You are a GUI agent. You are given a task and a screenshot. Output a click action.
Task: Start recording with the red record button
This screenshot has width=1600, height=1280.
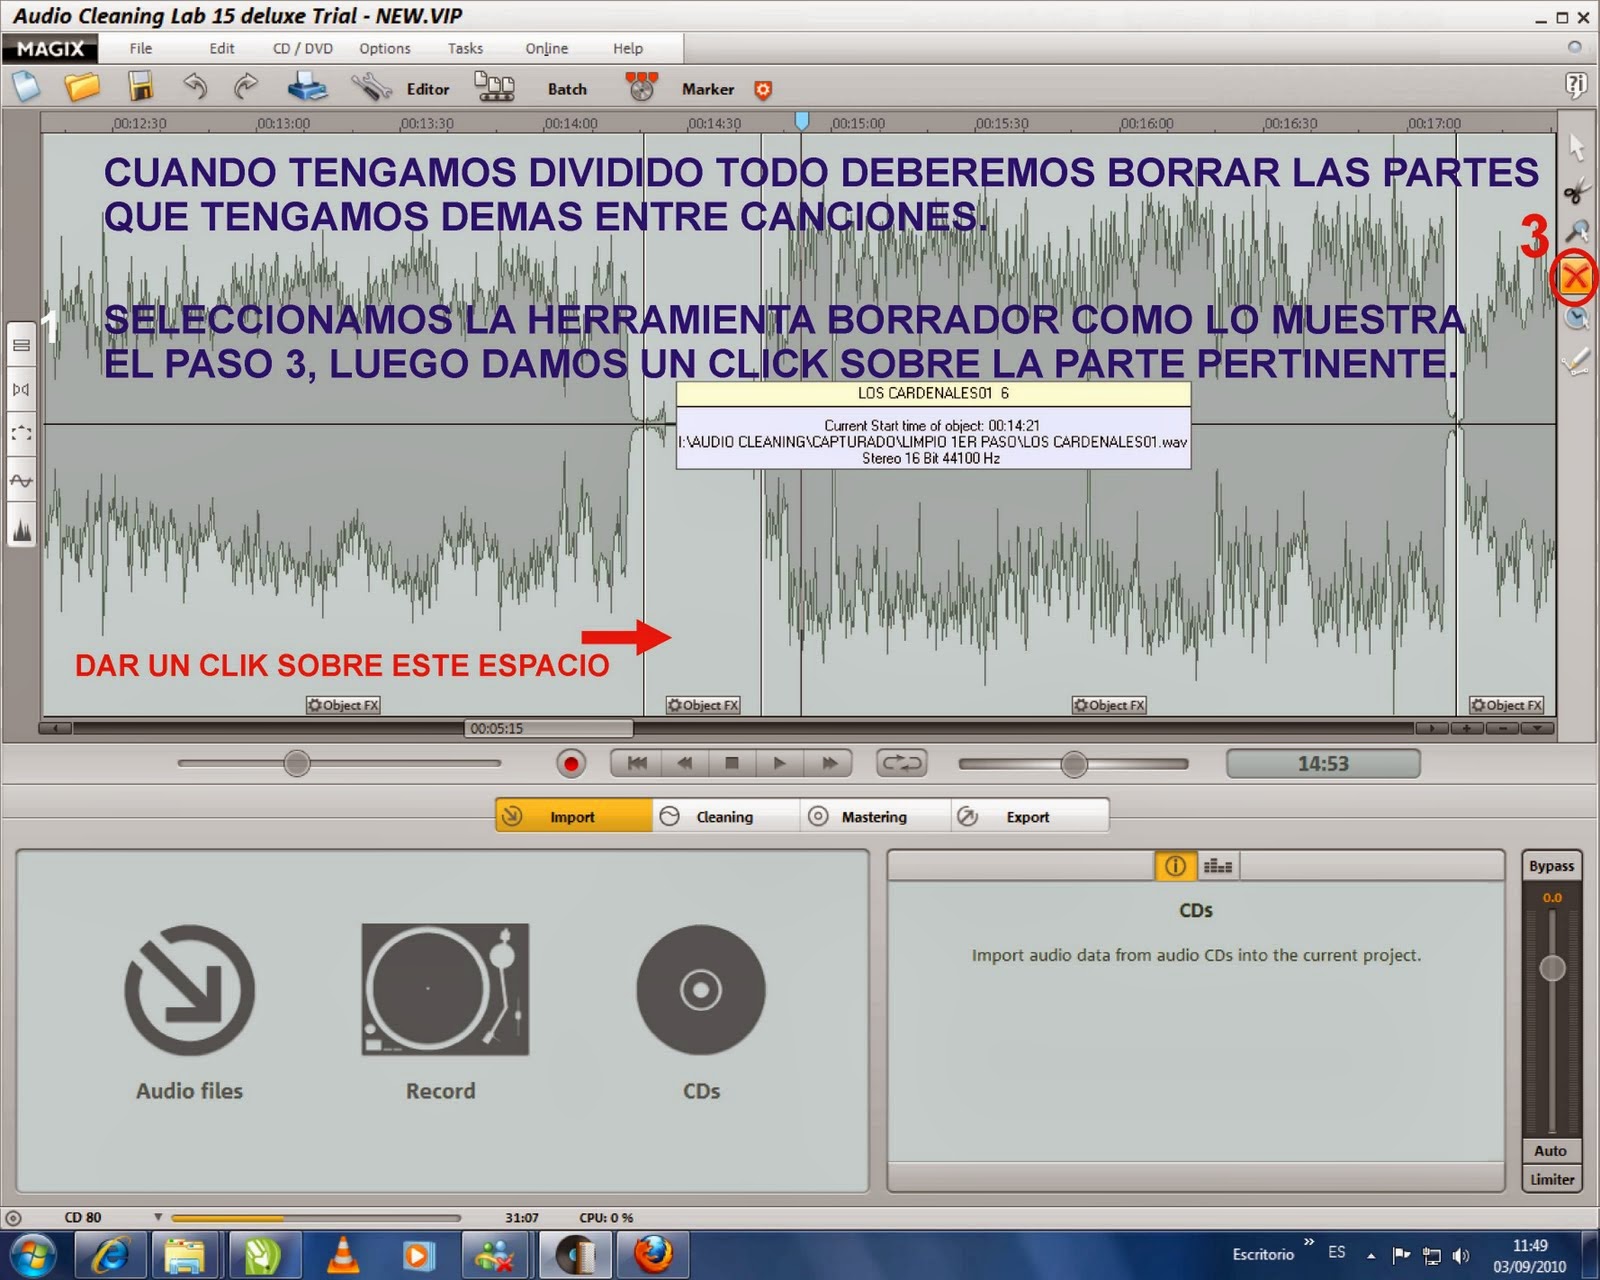tap(571, 764)
